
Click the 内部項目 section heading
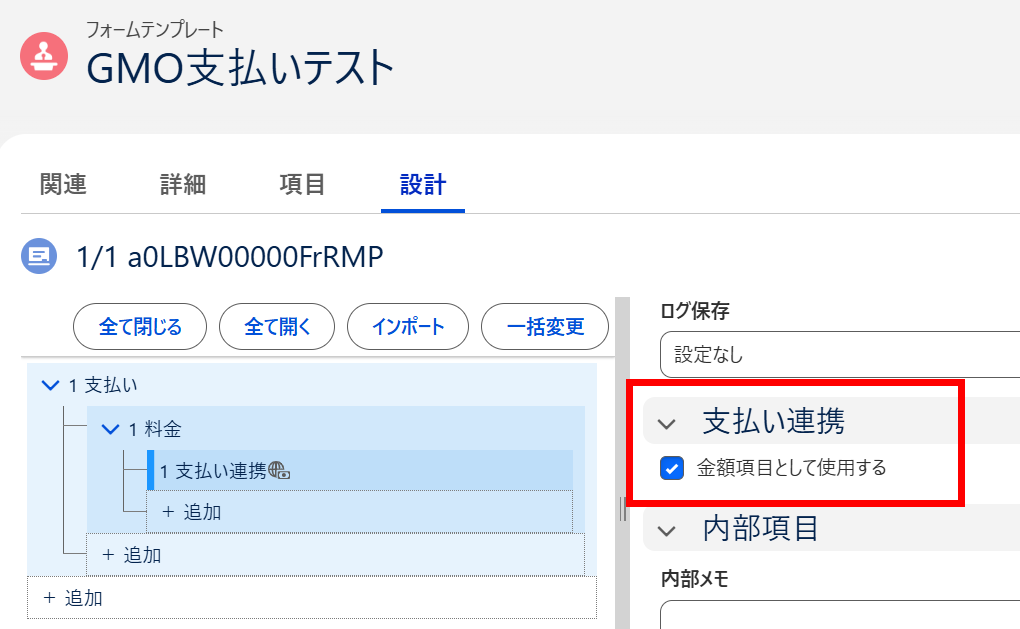(x=760, y=528)
